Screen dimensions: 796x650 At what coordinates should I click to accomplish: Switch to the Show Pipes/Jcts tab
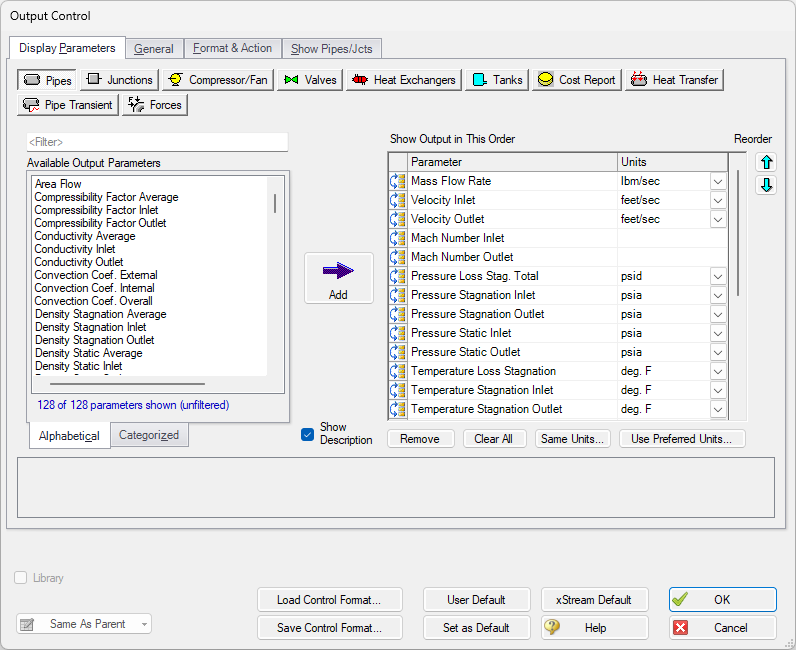point(331,49)
